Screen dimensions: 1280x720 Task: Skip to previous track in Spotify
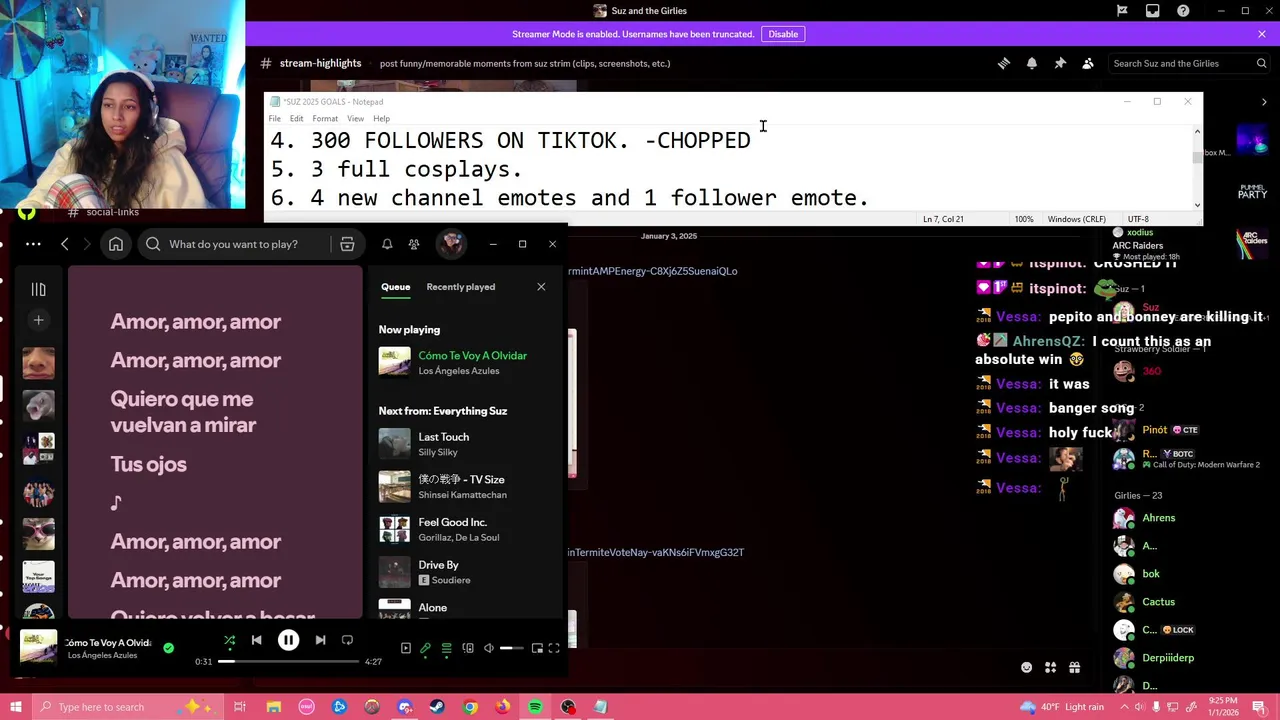point(256,640)
